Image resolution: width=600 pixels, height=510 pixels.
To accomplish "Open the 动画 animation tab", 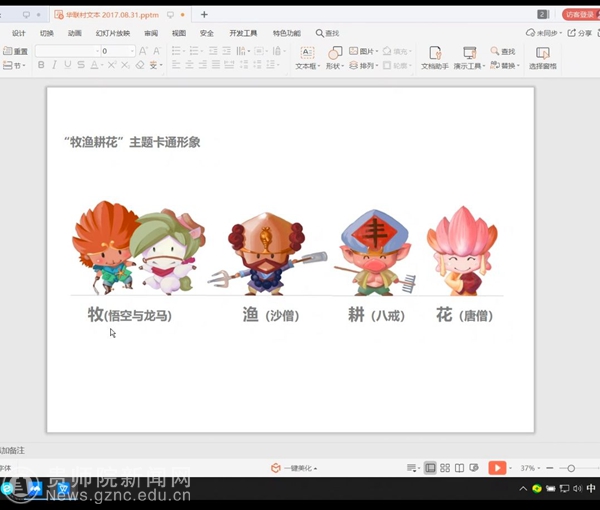I will 75,33.
